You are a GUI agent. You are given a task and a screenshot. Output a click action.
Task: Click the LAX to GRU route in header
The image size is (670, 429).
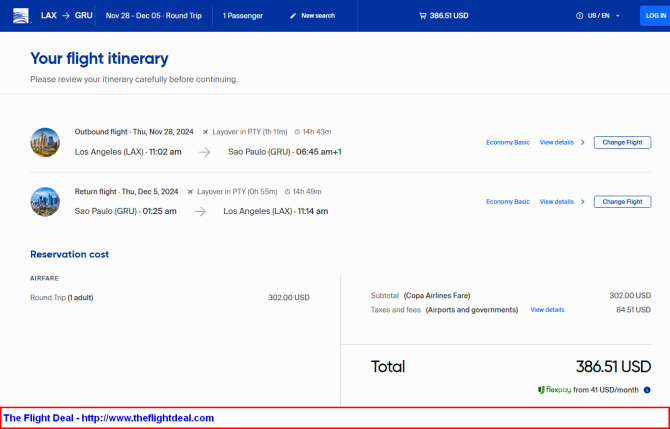click(x=67, y=16)
